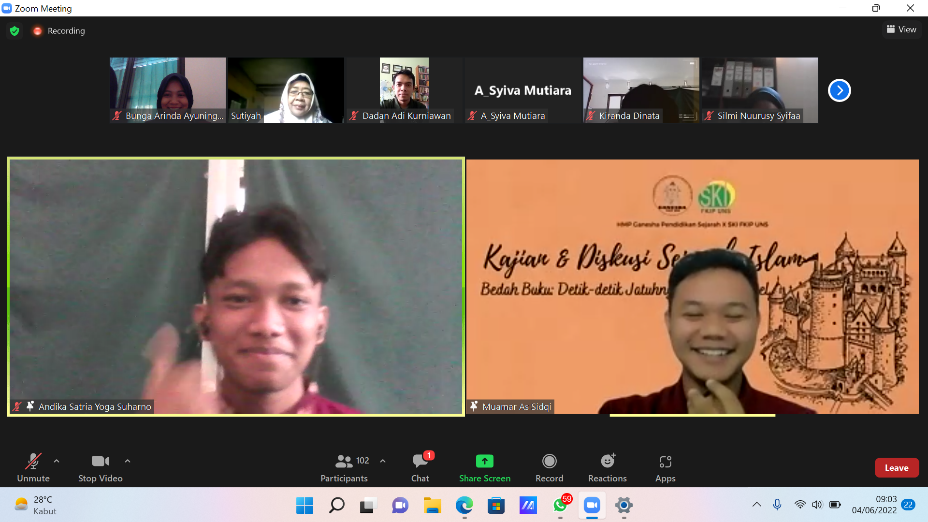Click the green encryption shield icon
928x522 pixels.
[14, 31]
